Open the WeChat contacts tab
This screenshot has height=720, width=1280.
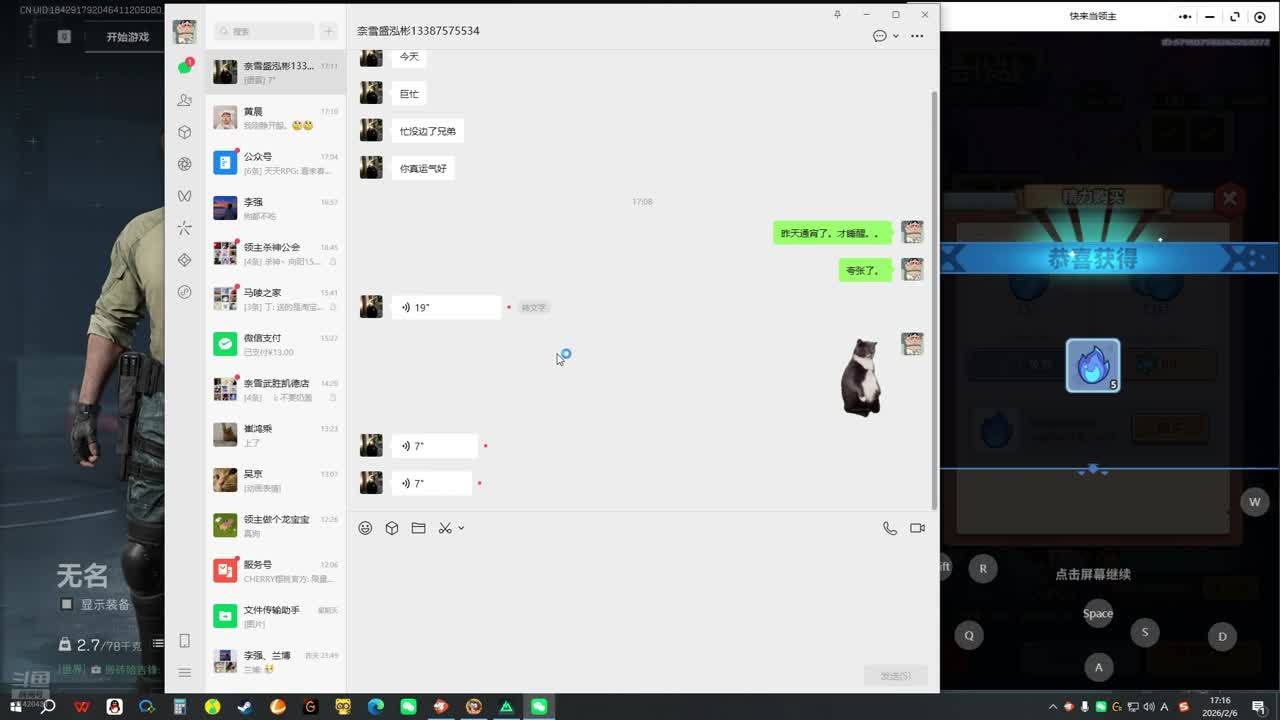point(184,100)
